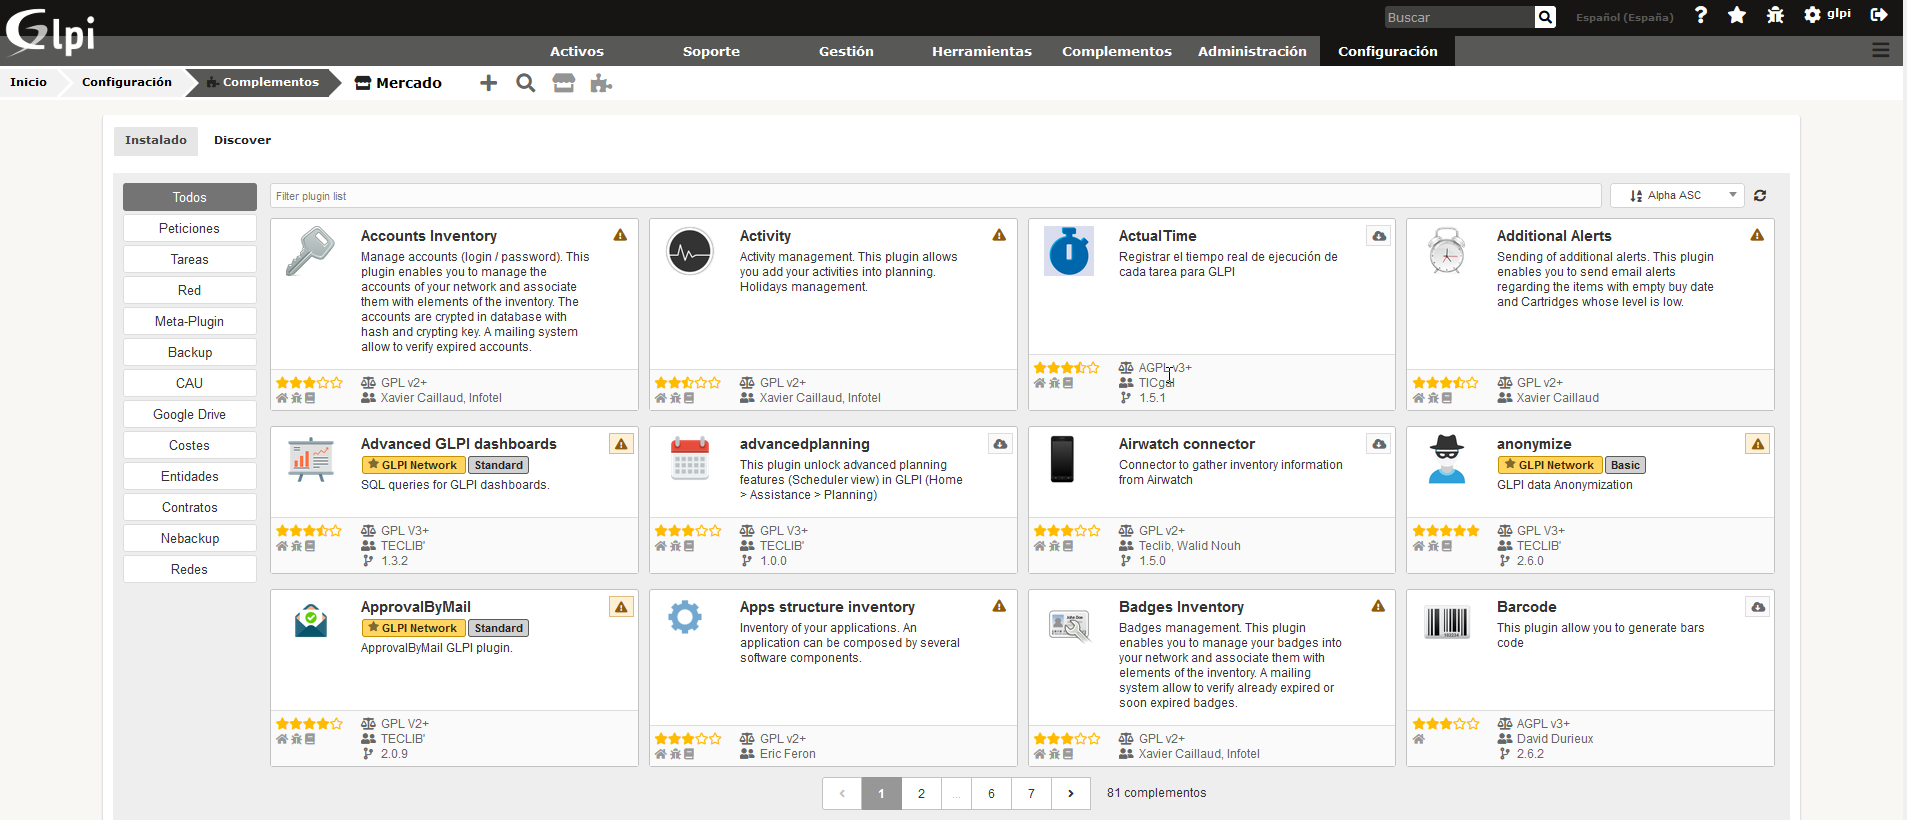Click warning icon on Badges Inventory
Viewport: 1907px width, 820px height.
point(1378,606)
